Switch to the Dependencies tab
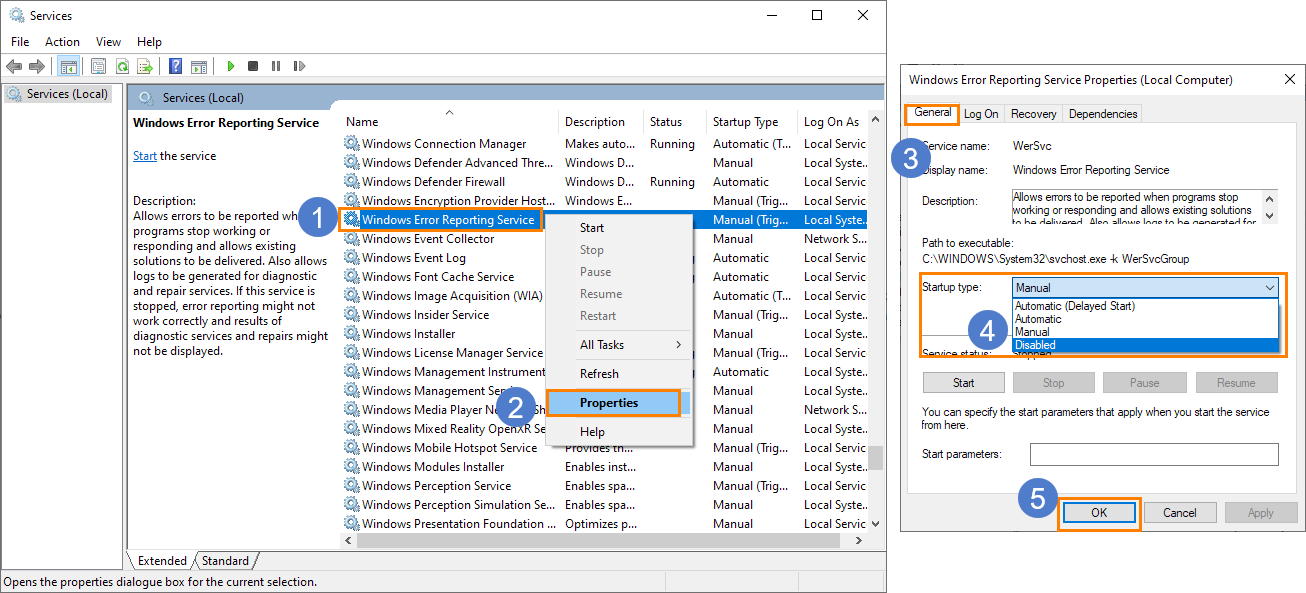Viewport: 1306px width, 593px height. pyautogui.click(x=1103, y=114)
